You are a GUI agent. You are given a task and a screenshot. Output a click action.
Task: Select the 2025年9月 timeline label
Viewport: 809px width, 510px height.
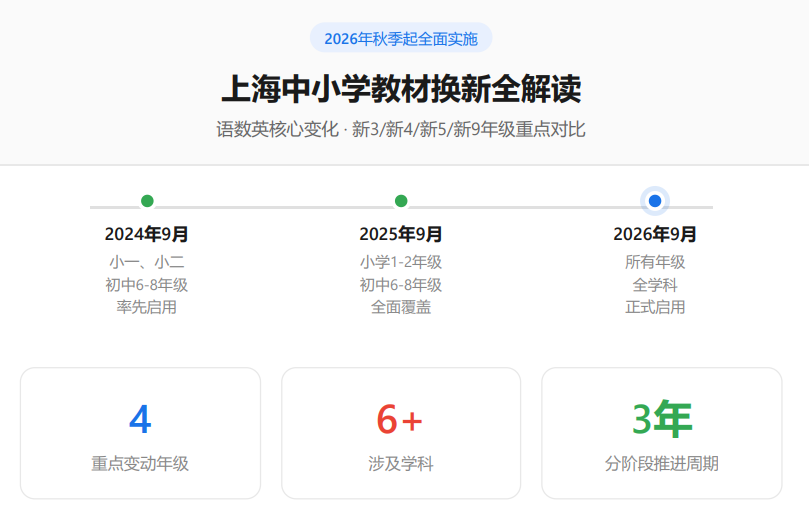401,234
